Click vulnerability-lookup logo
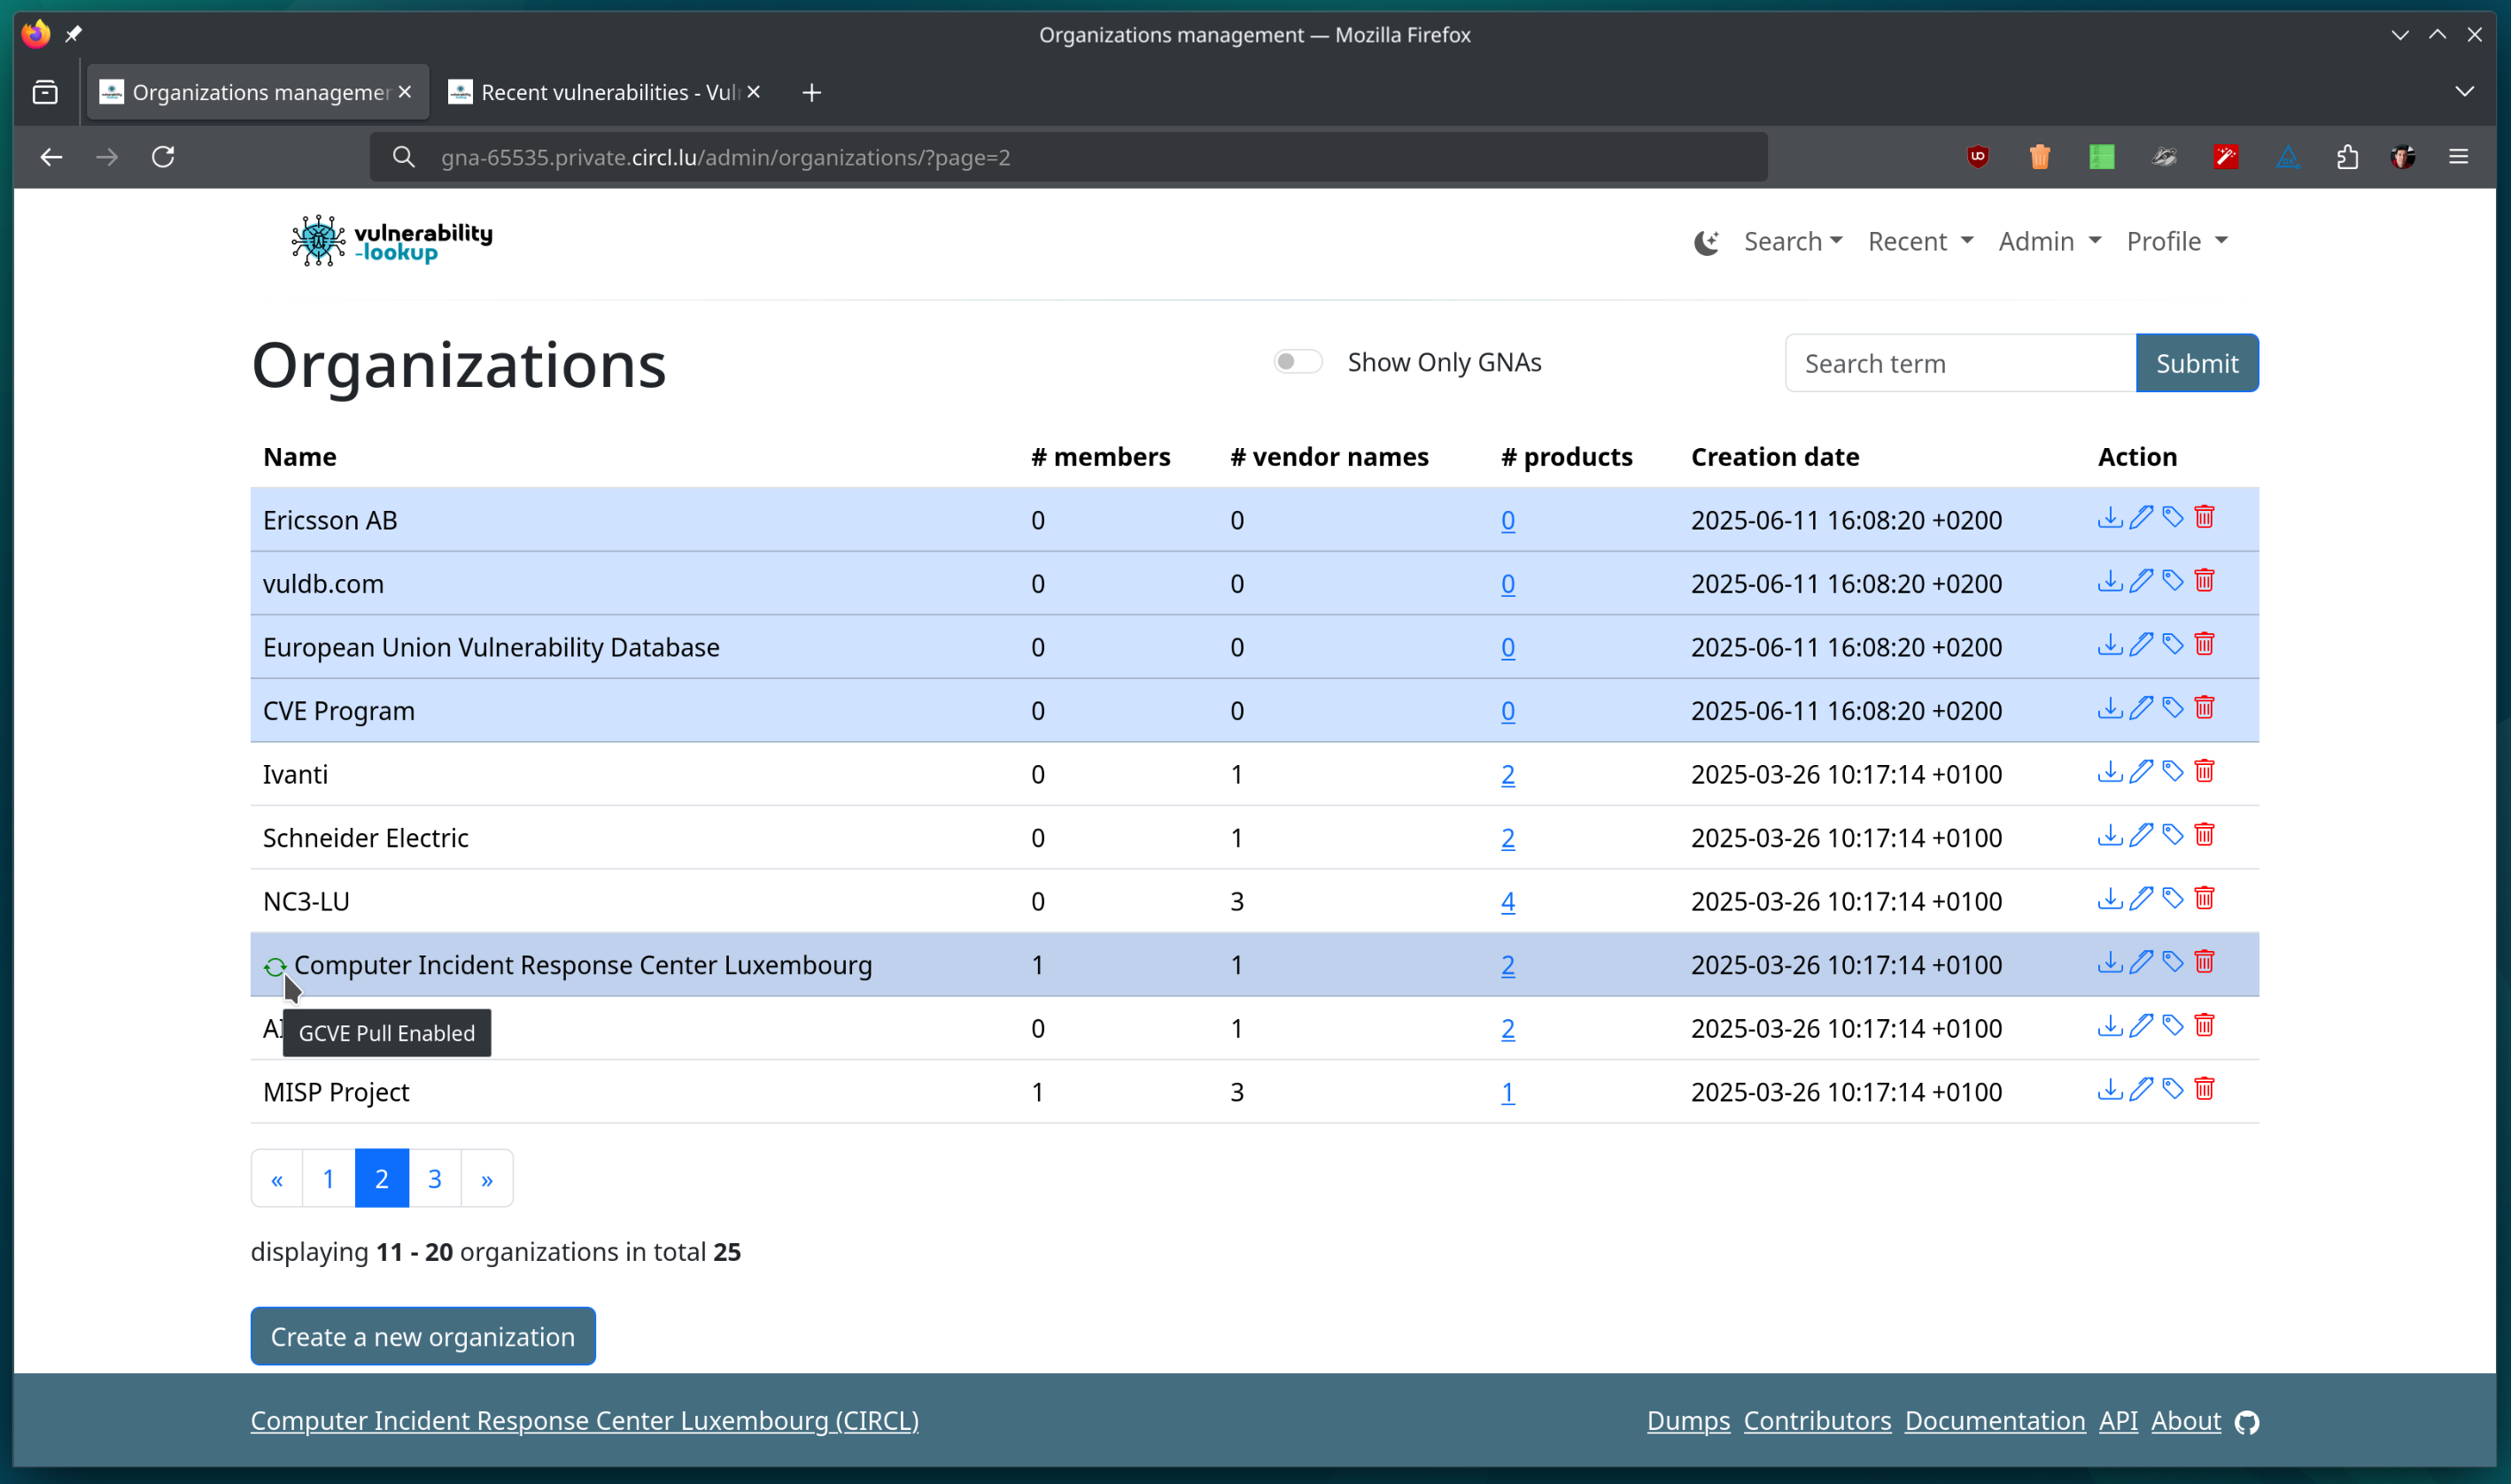Screen dimensions: 2511x1484 pyautogui.click(x=391, y=241)
